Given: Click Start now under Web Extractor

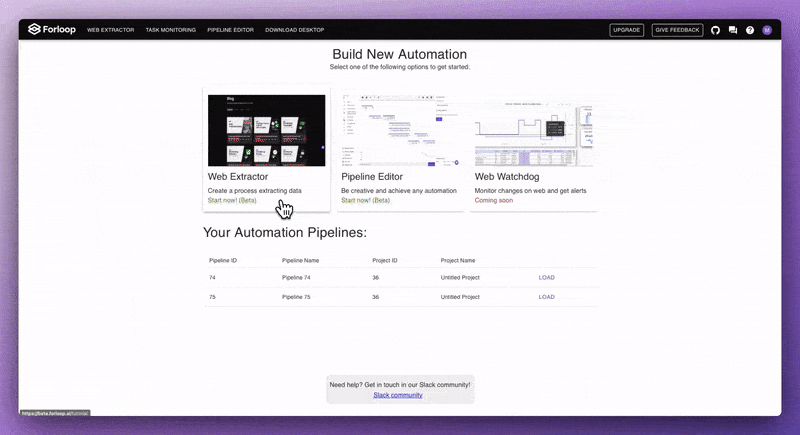Looking at the screenshot, I should (232, 200).
